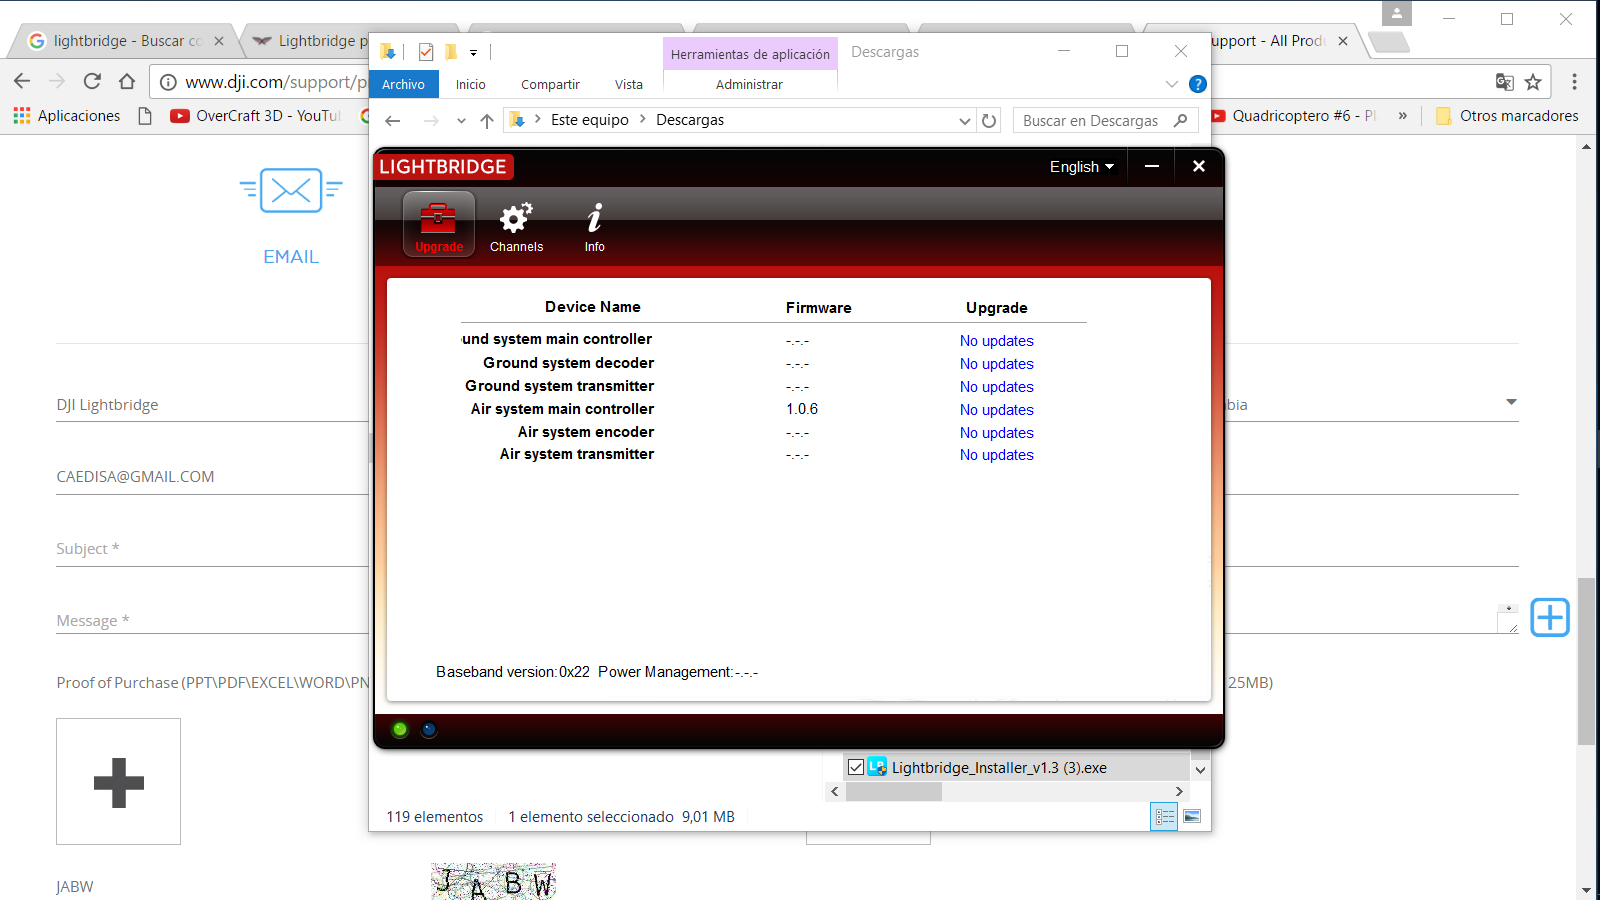The width and height of the screenshot is (1600, 900).
Task: Close the lightbridge - Buscar Chrome tab
Action: [219, 41]
